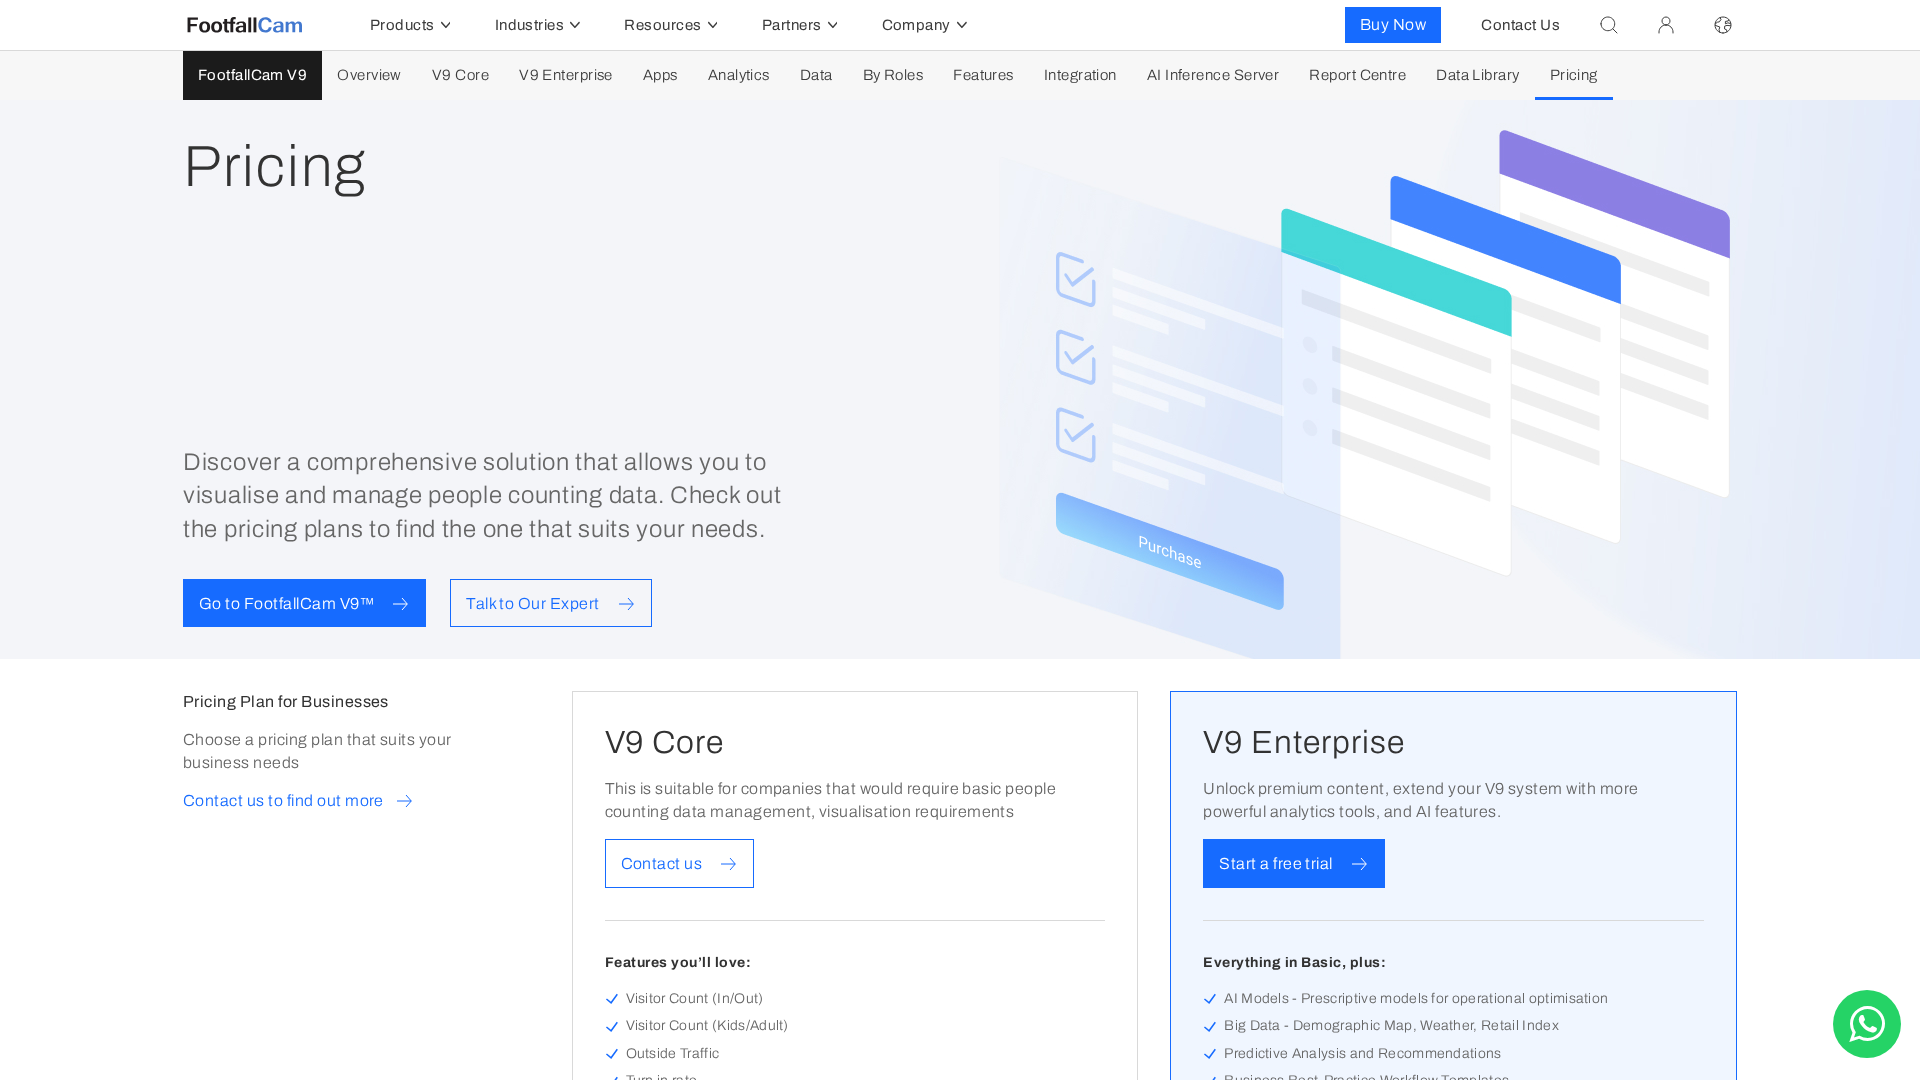The height and width of the screenshot is (1080, 1920).
Task: Open the Report Centre tab
Action: (x=1357, y=75)
